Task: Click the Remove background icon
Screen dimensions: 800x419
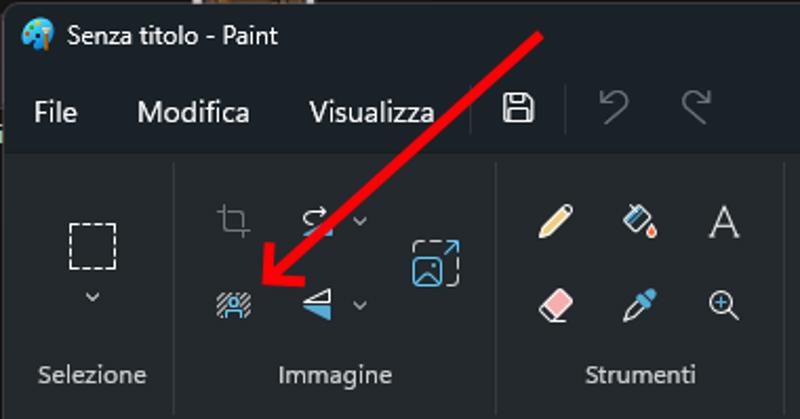Action: [x=234, y=305]
